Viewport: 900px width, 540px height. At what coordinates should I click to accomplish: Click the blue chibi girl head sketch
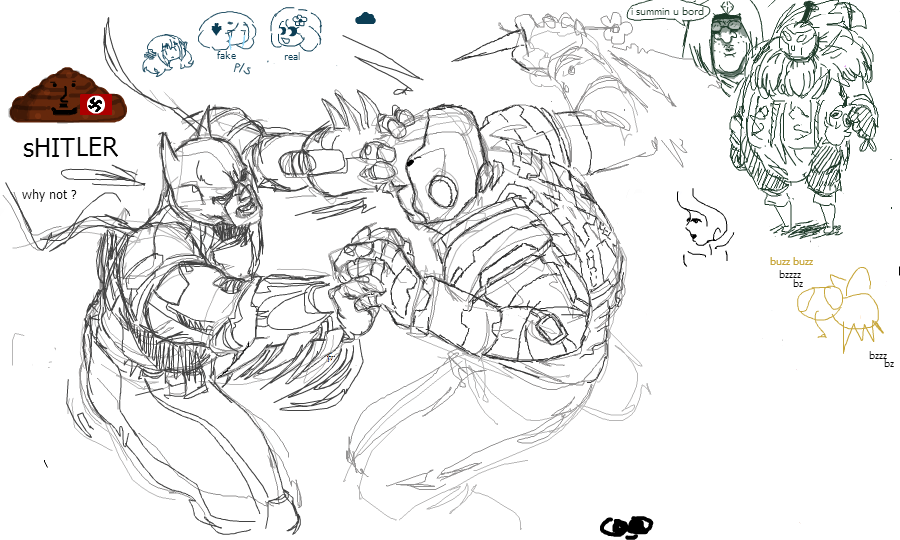[x=168, y=51]
